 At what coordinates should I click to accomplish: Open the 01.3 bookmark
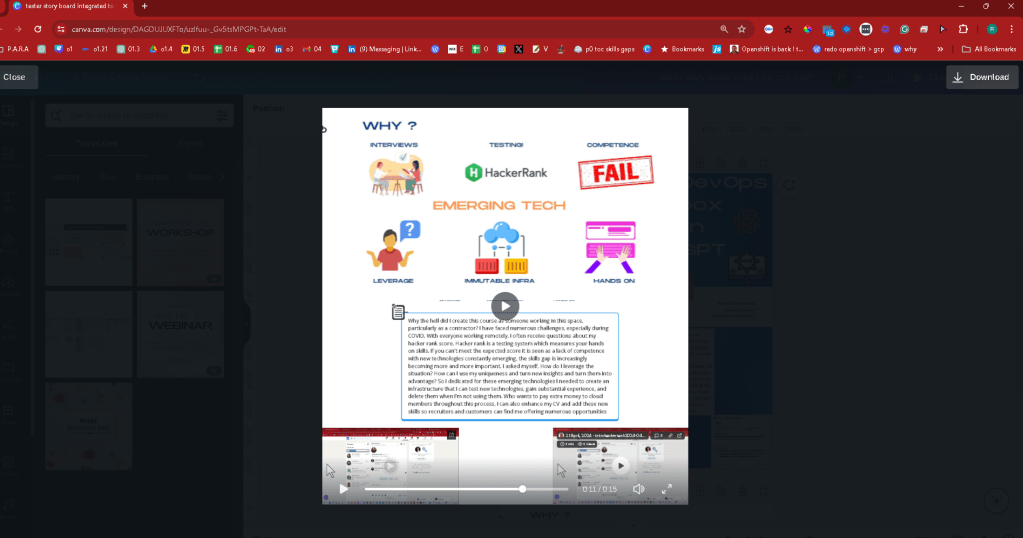(128, 49)
